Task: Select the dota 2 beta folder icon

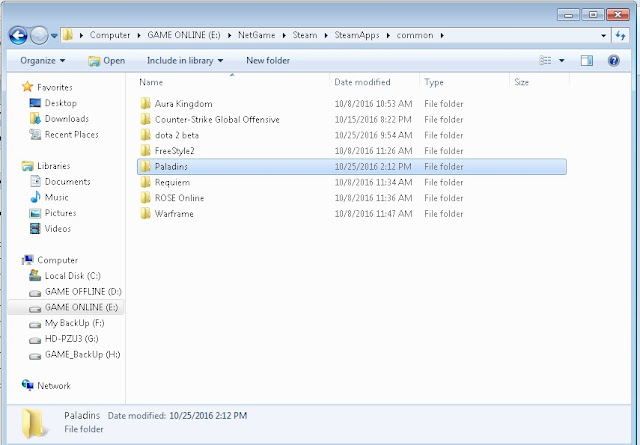Action: pyautogui.click(x=145, y=135)
